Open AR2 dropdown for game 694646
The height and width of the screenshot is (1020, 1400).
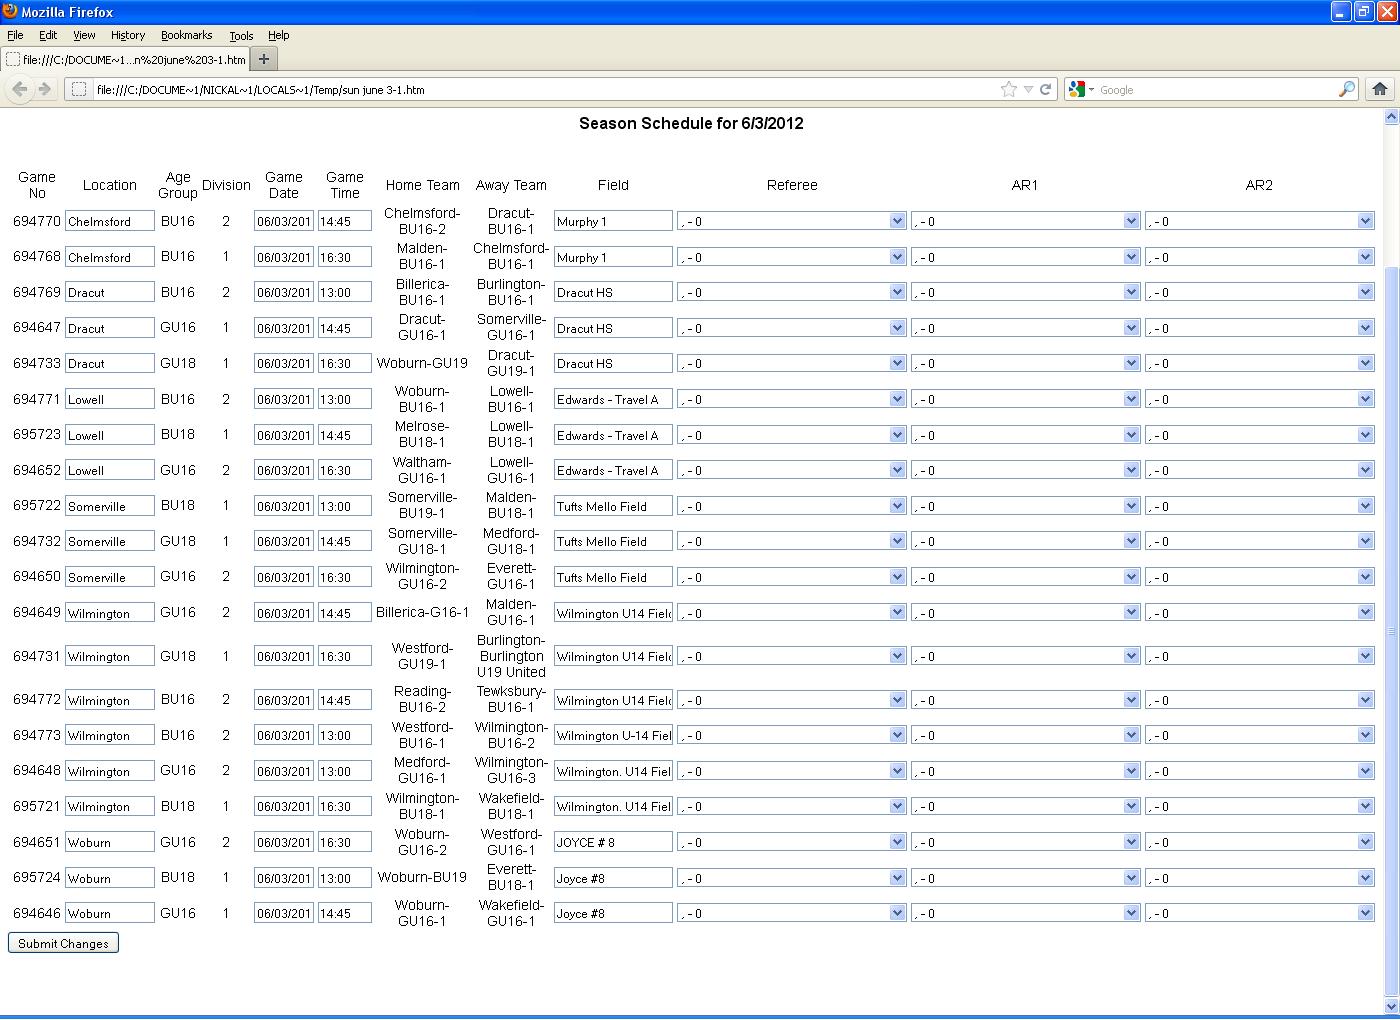click(x=1259, y=913)
